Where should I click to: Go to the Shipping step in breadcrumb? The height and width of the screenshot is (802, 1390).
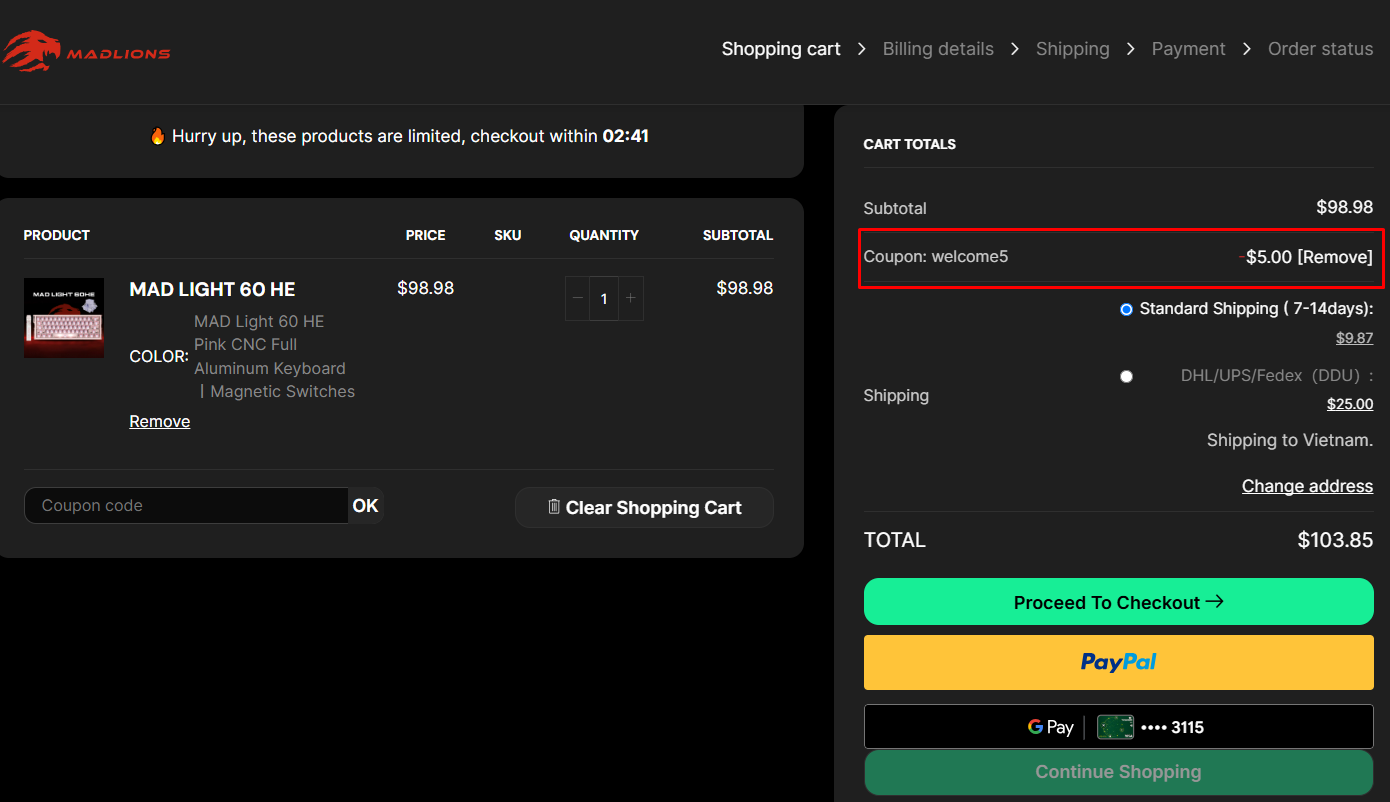coord(1073,49)
